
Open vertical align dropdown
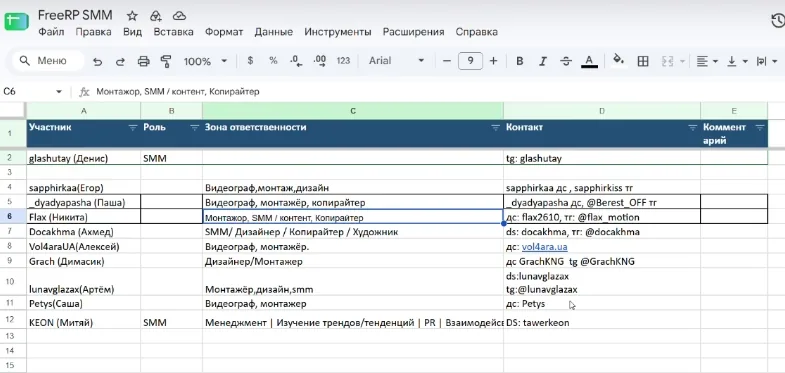pyautogui.click(x=737, y=61)
